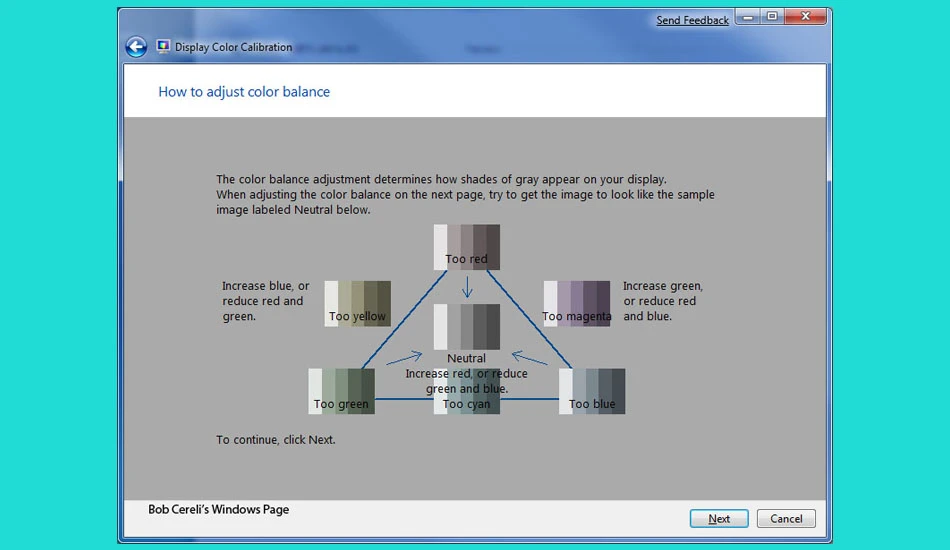This screenshot has height=550, width=950.
Task: Click the How to adjust color balance heading
Action: pos(244,91)
